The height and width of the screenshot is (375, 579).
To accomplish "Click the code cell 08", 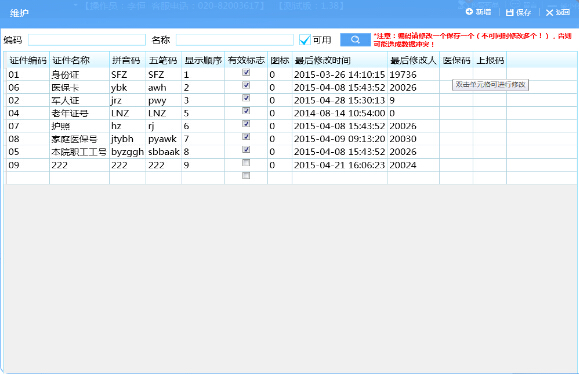I will click(x=28, y=139).
